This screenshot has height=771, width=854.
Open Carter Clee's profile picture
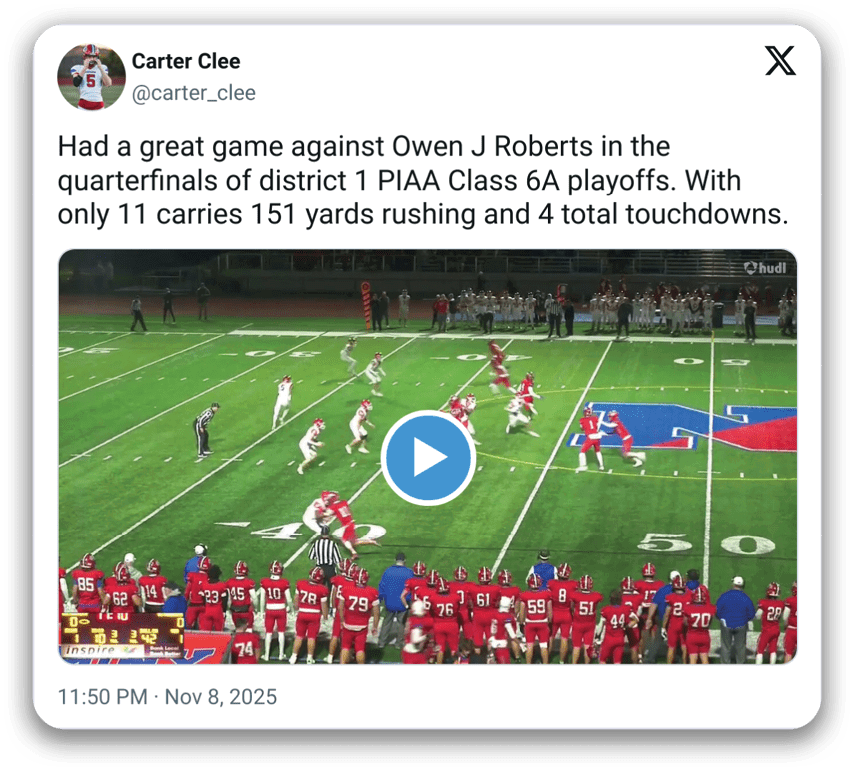pos(92,77)
